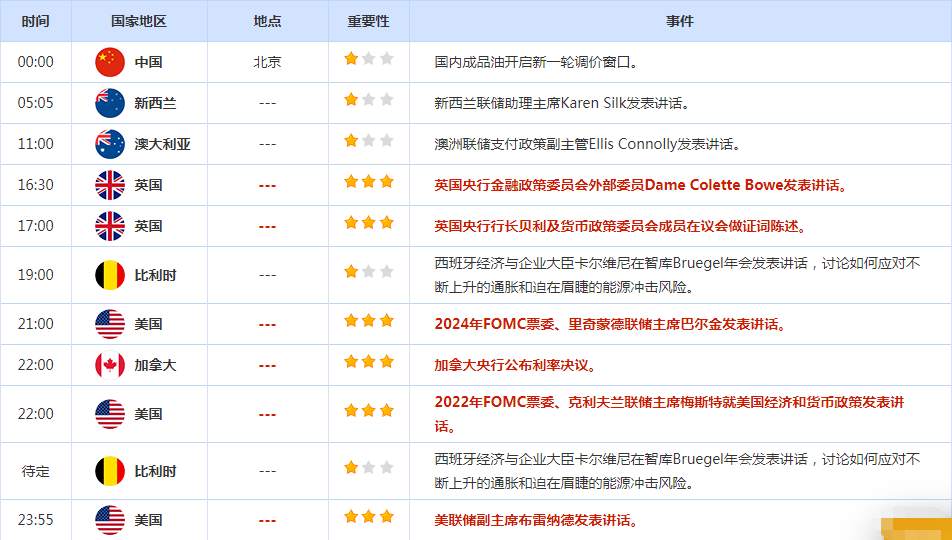The width and height of the screenshot is (952, 540).
Task: Click the Belgium flag in the 待定 row
Action: tap(110, 471)
